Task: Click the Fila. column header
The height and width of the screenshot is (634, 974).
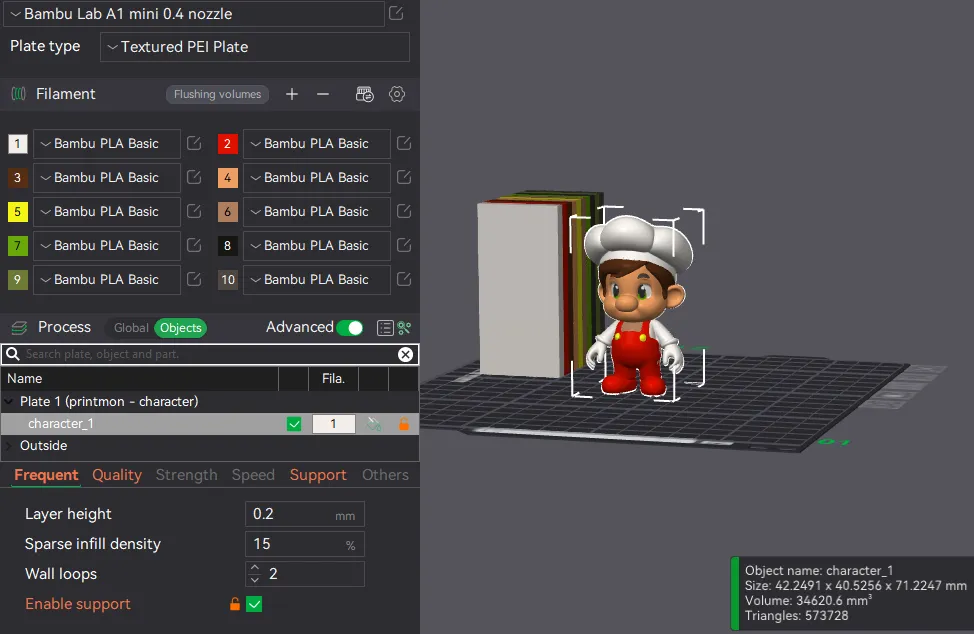Action: pyautogui.click(x=334, y=379)
